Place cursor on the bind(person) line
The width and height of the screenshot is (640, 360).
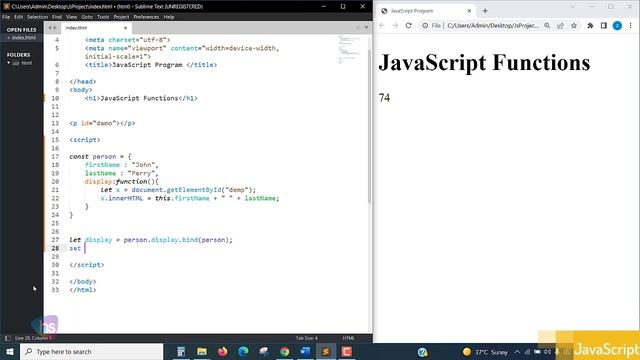(x=151, y=240)
